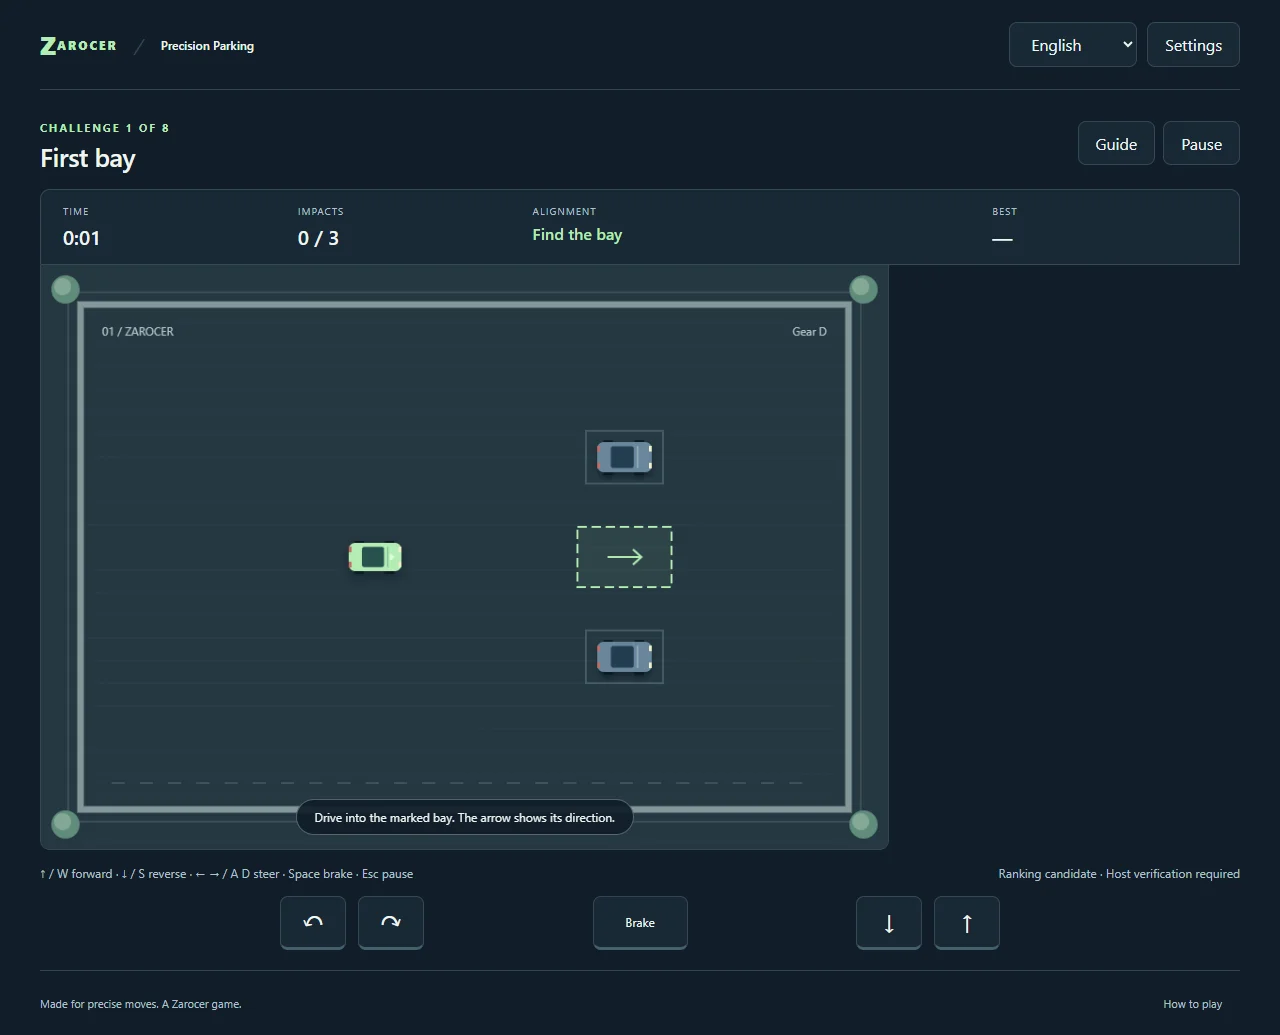The height and width of the screenshot is (1035, 1280).
Task: Click the parked car below the bay
Action: (624, 657)
